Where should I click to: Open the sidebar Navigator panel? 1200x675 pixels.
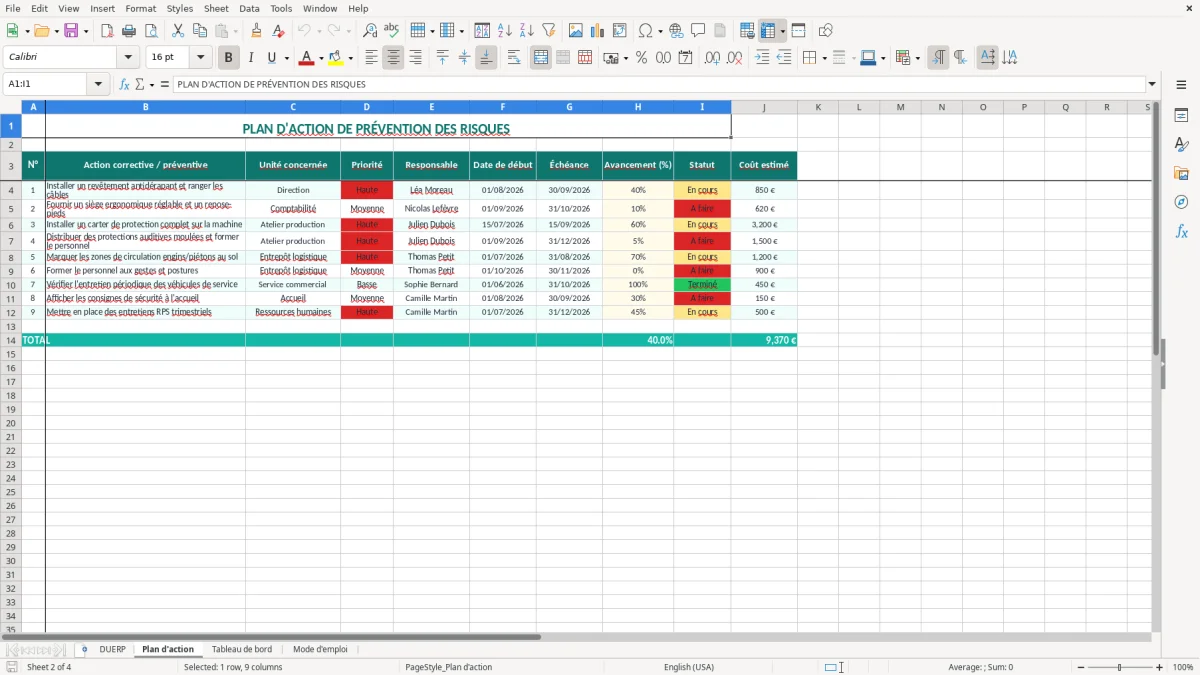1181,202
